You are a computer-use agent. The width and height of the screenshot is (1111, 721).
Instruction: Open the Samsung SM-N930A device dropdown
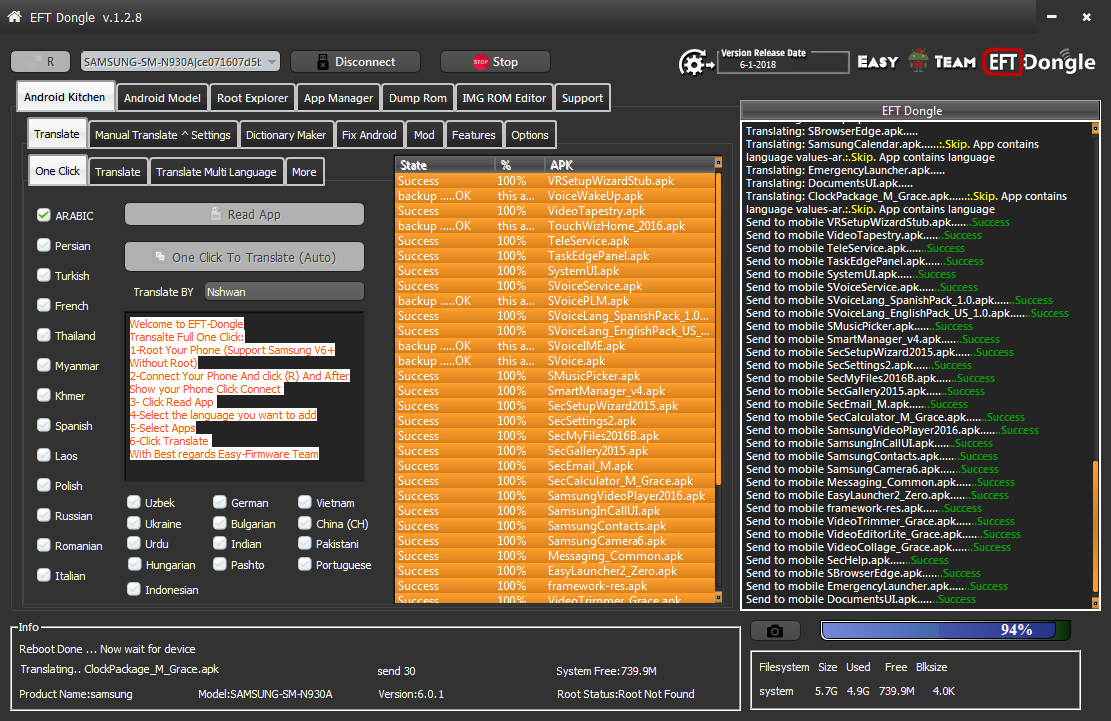(180, 62)
